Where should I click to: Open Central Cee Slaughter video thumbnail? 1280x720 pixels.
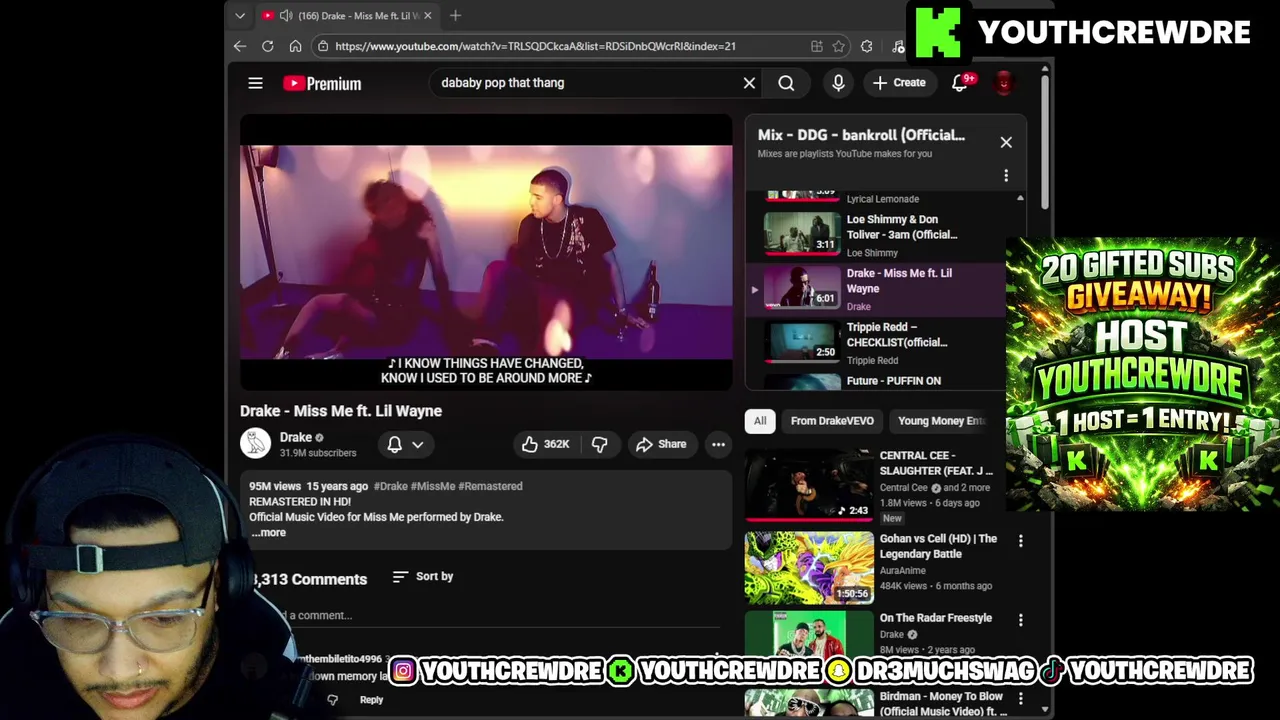click(x=809, y=484)
